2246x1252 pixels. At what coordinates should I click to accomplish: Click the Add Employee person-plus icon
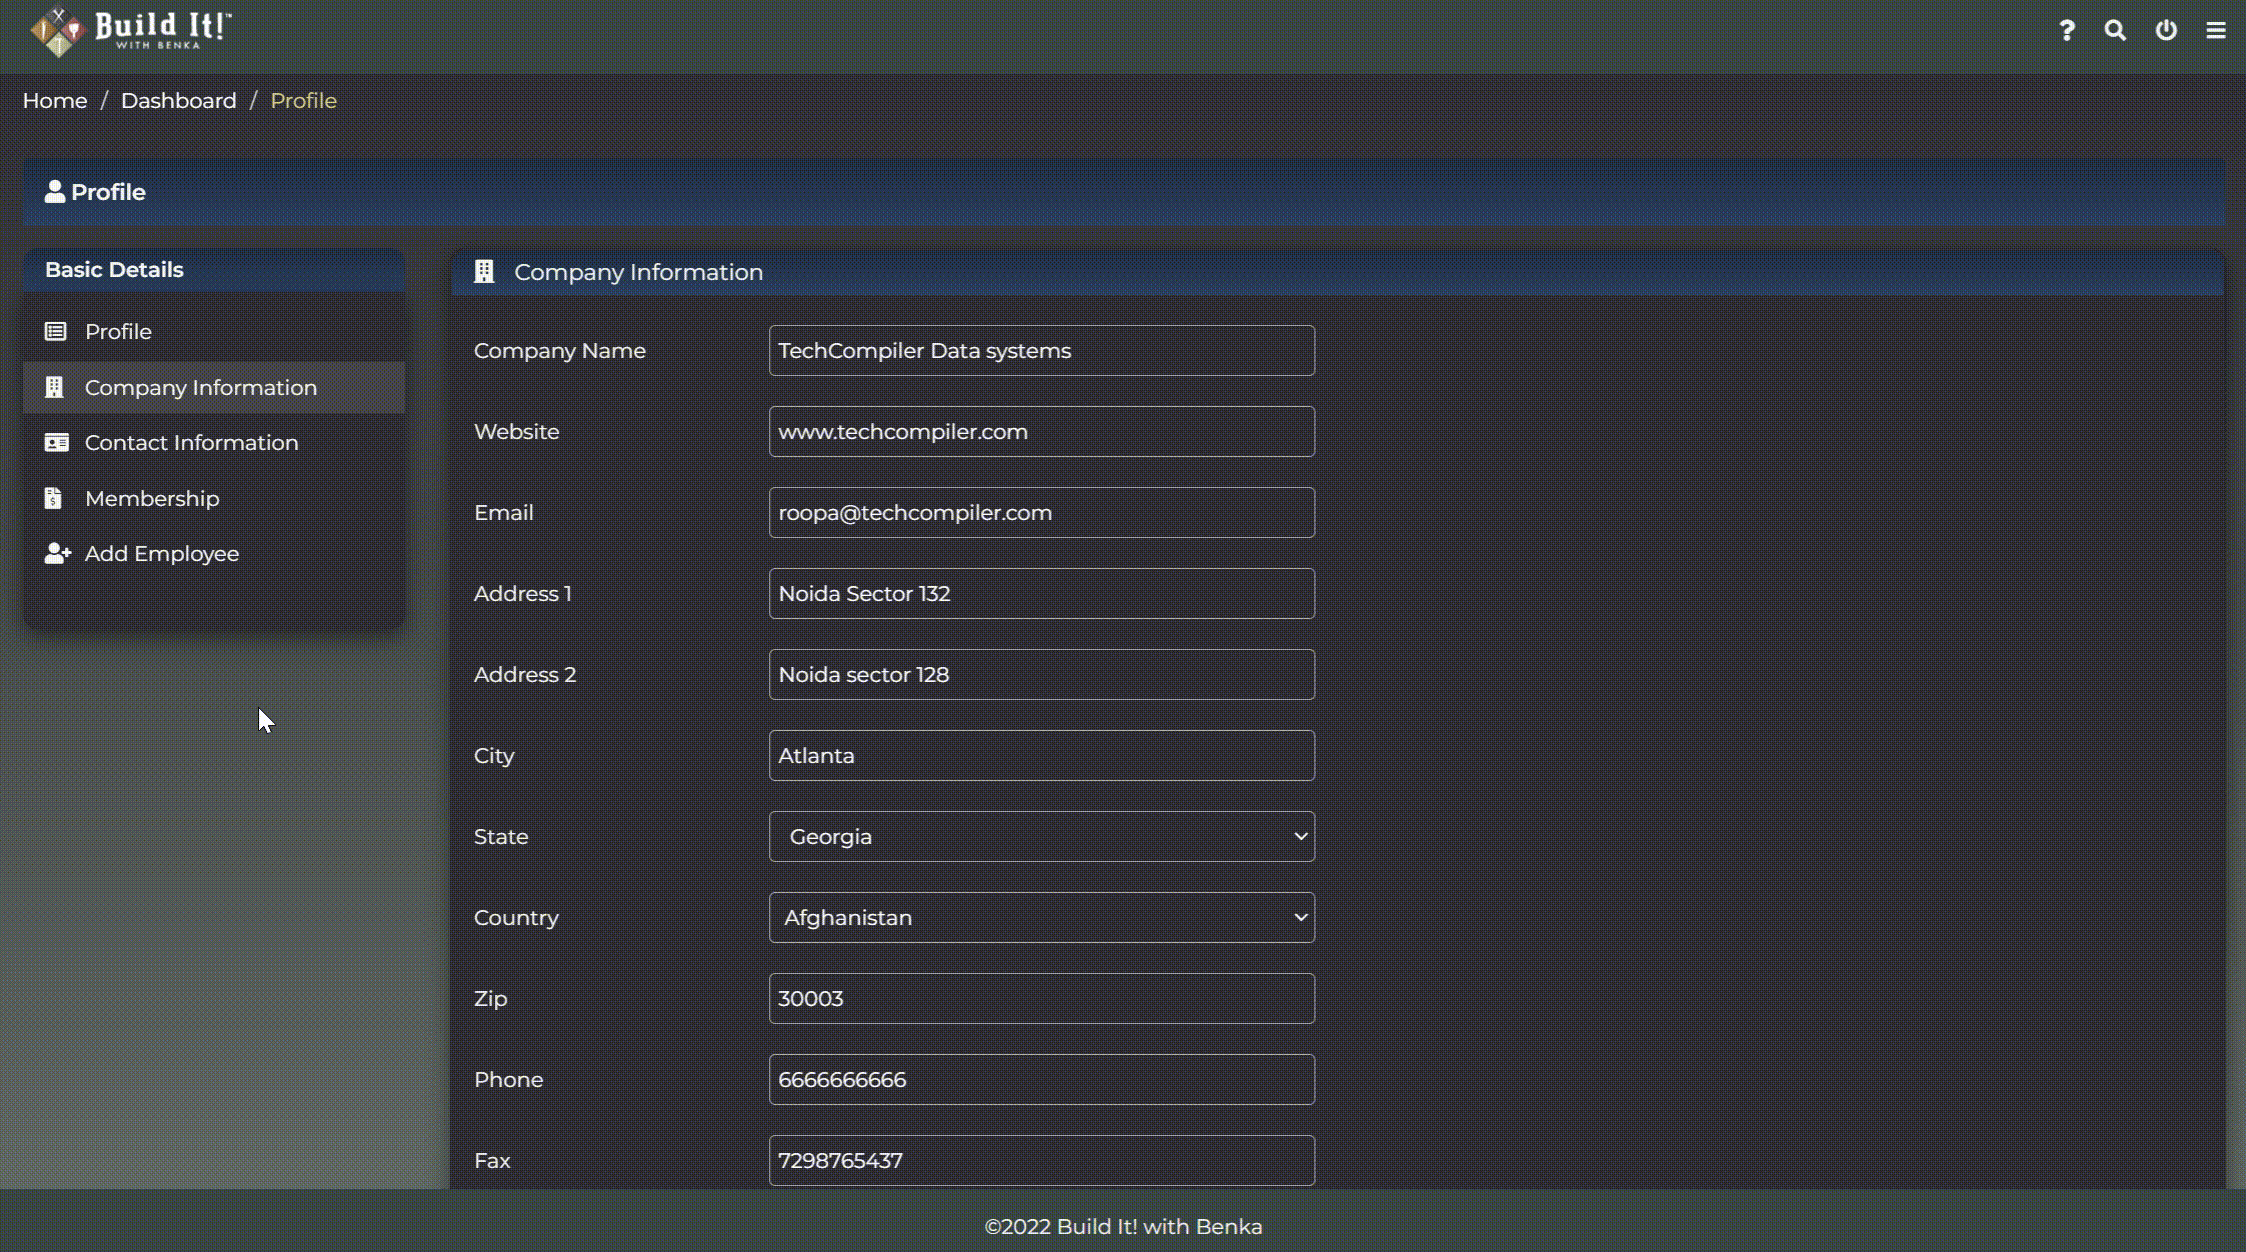(57, 553)
